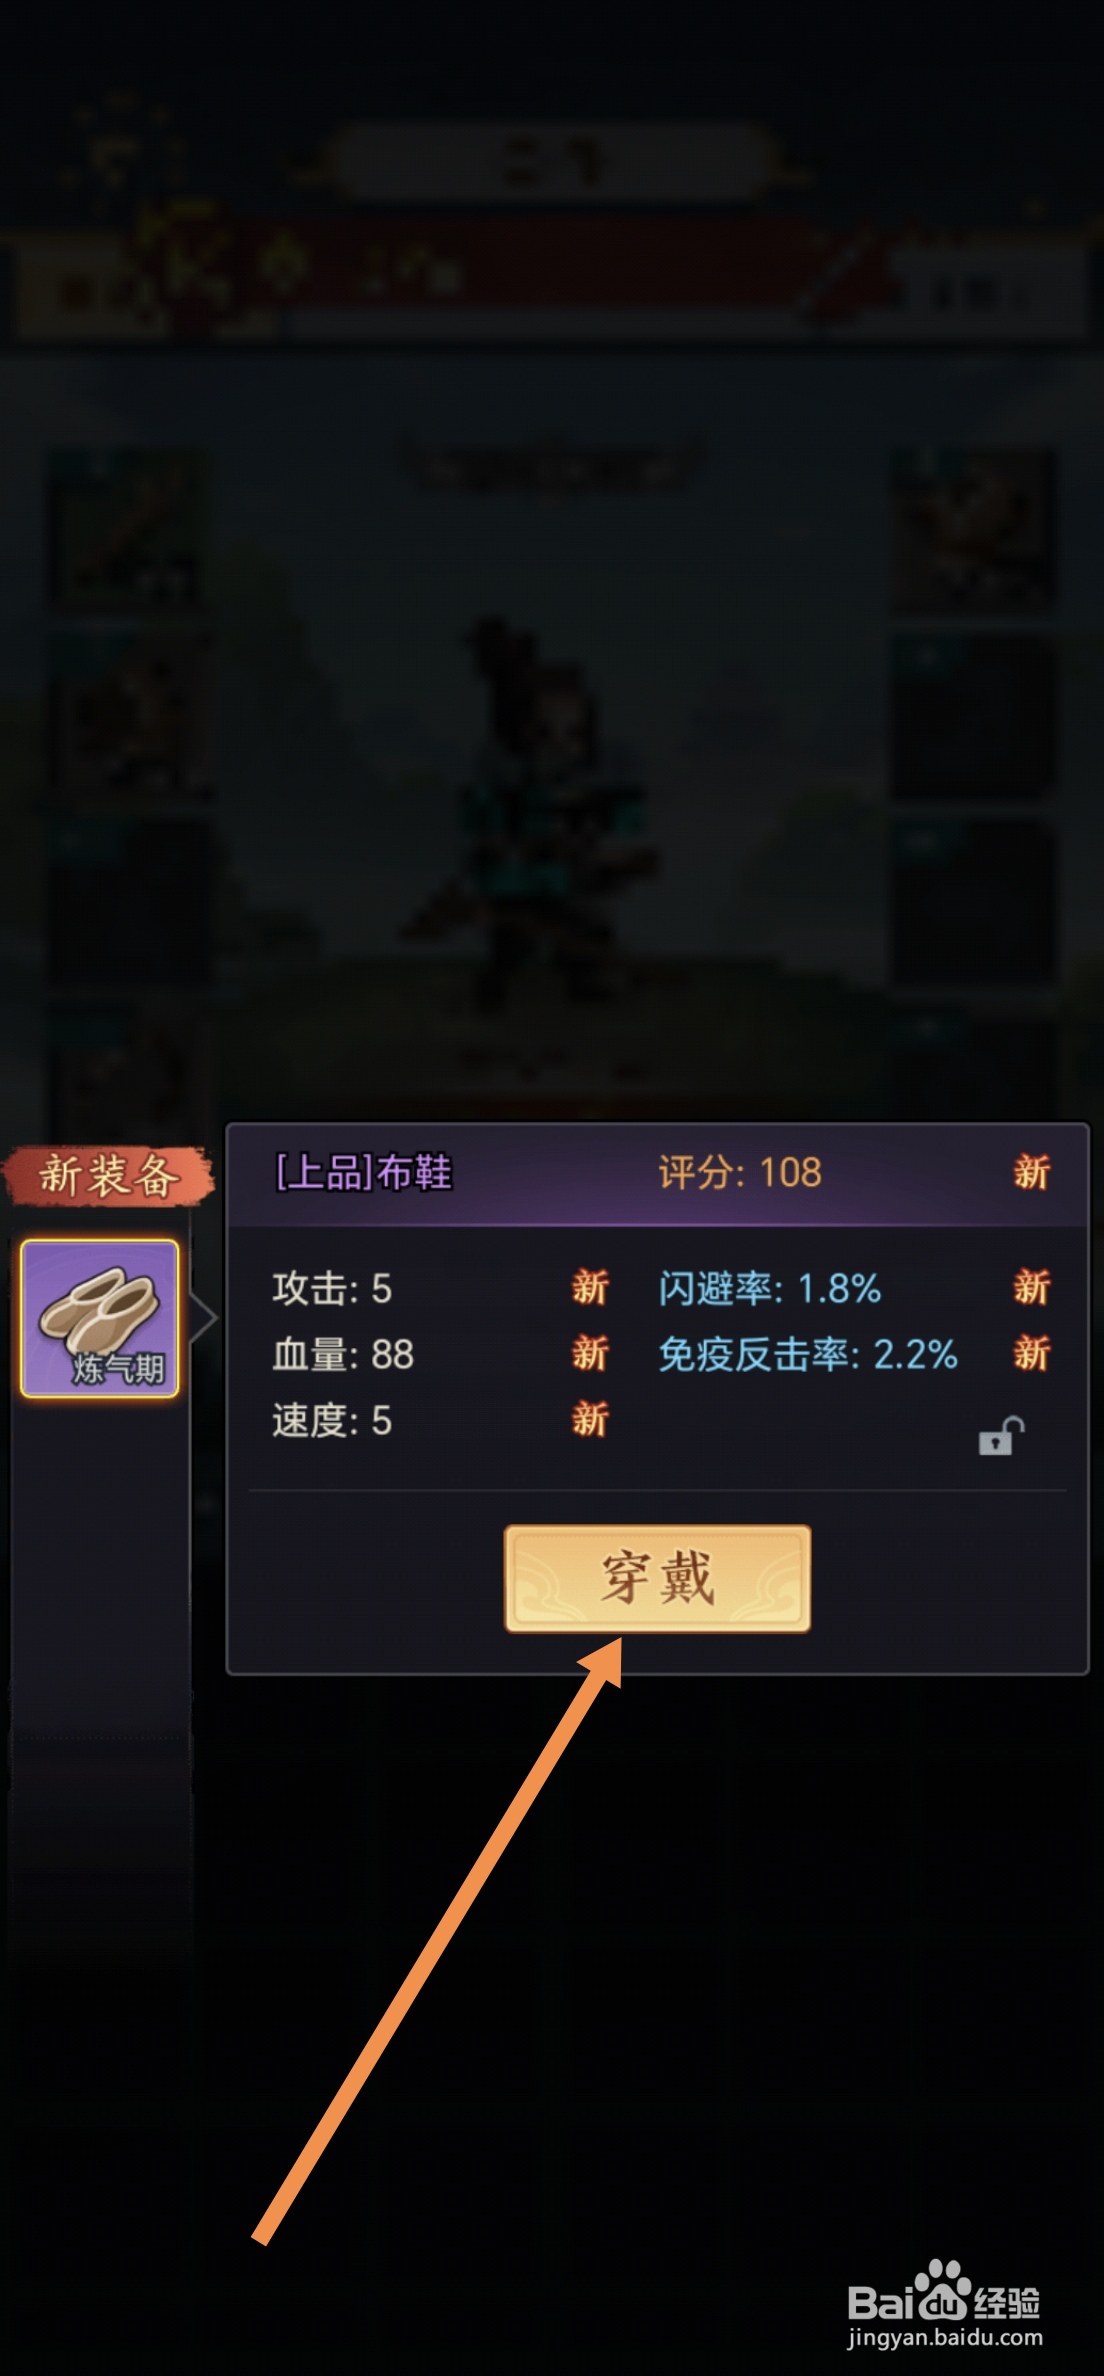Click the 评分: 108 score text

[x=740, y=1172]
